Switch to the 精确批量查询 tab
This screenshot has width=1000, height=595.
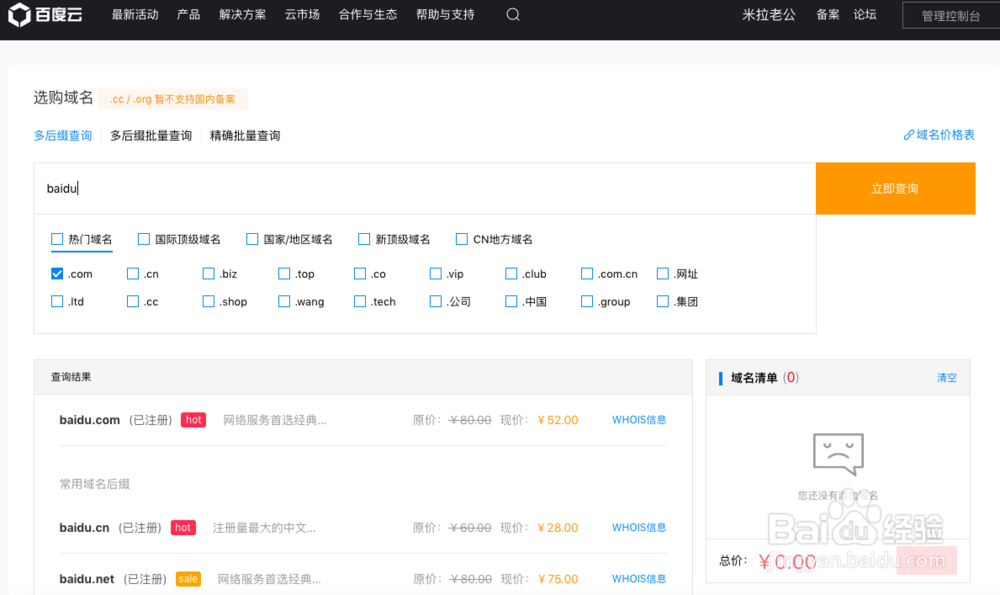point(245,134)
